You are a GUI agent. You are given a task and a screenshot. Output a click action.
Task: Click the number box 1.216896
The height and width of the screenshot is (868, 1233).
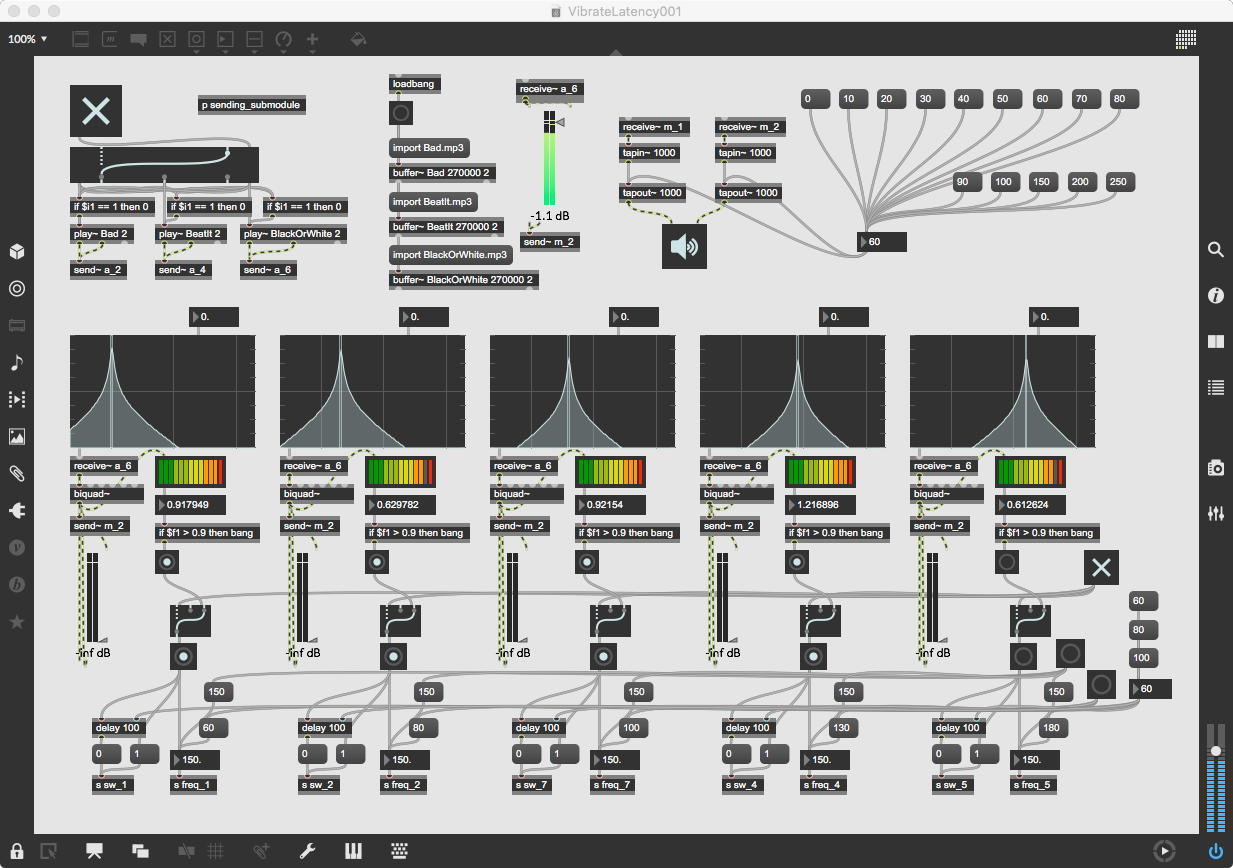click(820, 505)
